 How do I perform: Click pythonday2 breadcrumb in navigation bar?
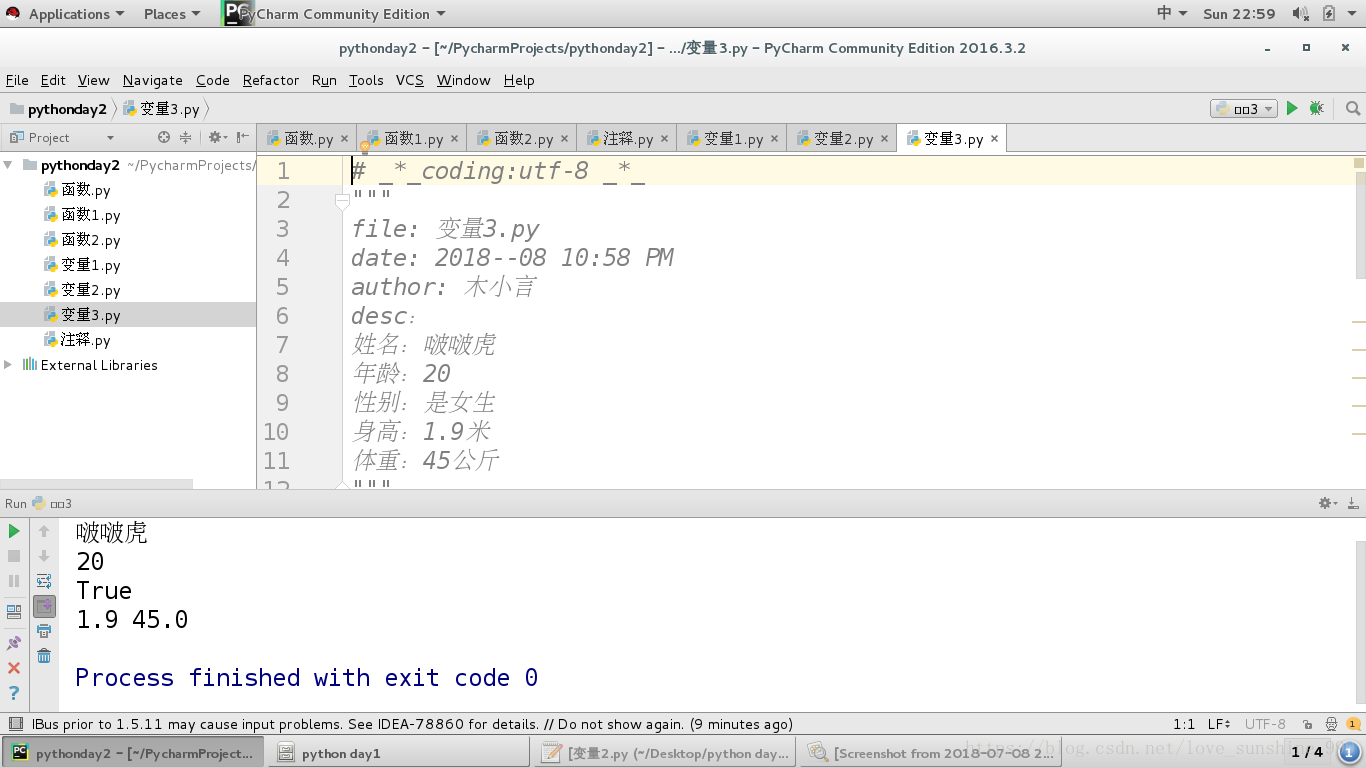pyautogui.click(x=58, y=109)
